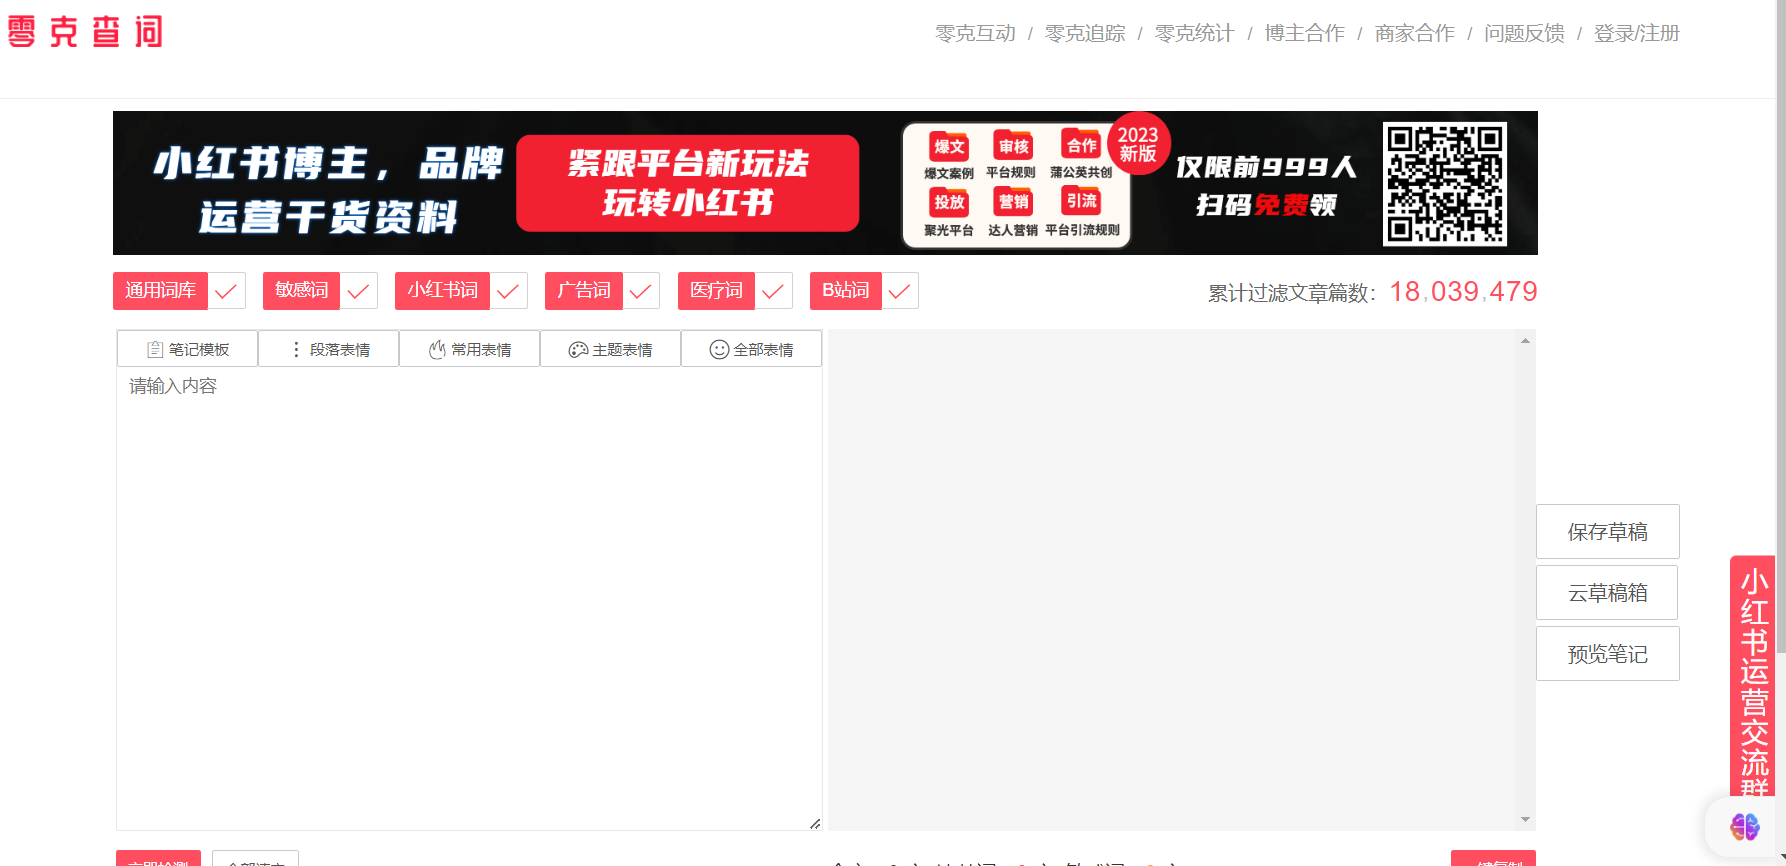This screenshot has height=866, width=1786.
Task: Open 段落表情 paragraph emoji picker
Action: click(x=329, y=349)
